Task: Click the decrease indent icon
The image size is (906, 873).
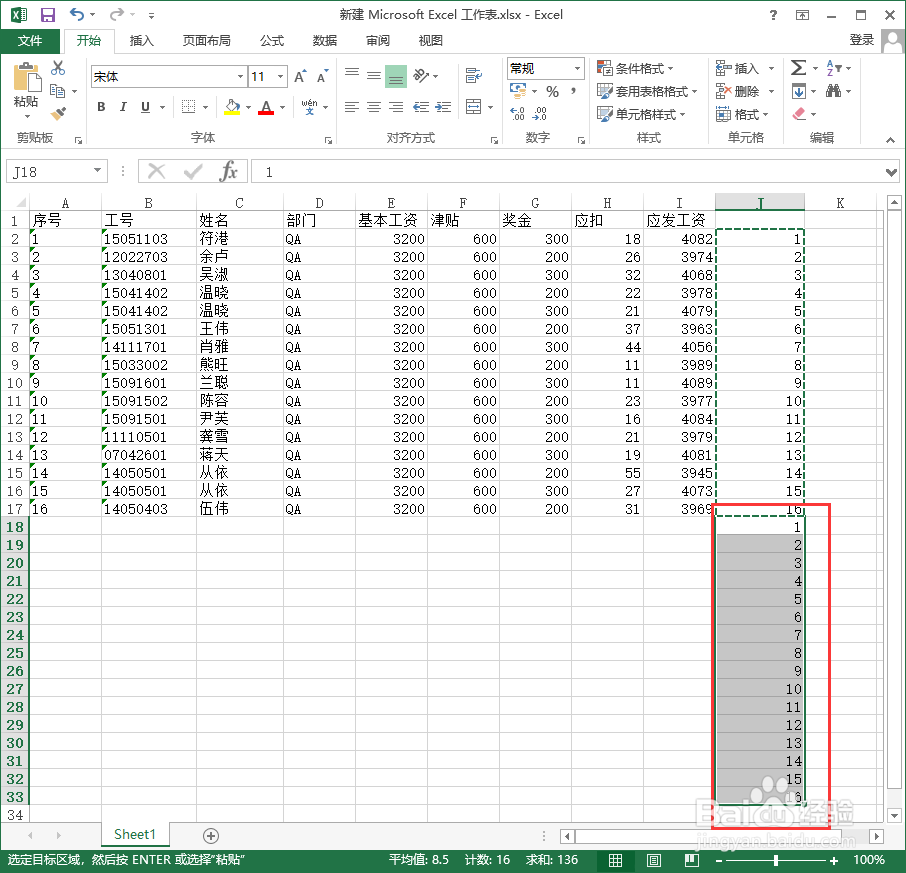Action: click(421, 107)
